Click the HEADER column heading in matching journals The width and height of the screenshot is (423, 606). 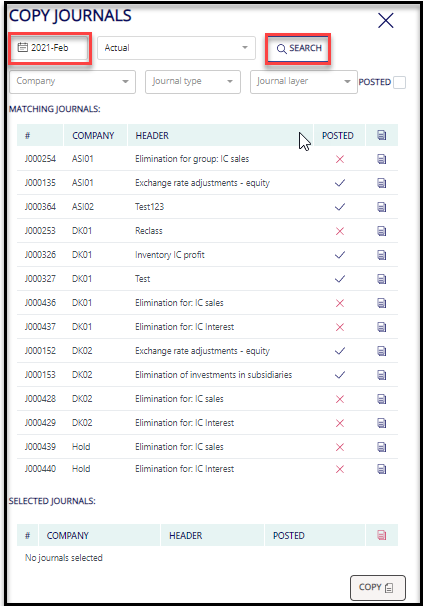[152, 136]
